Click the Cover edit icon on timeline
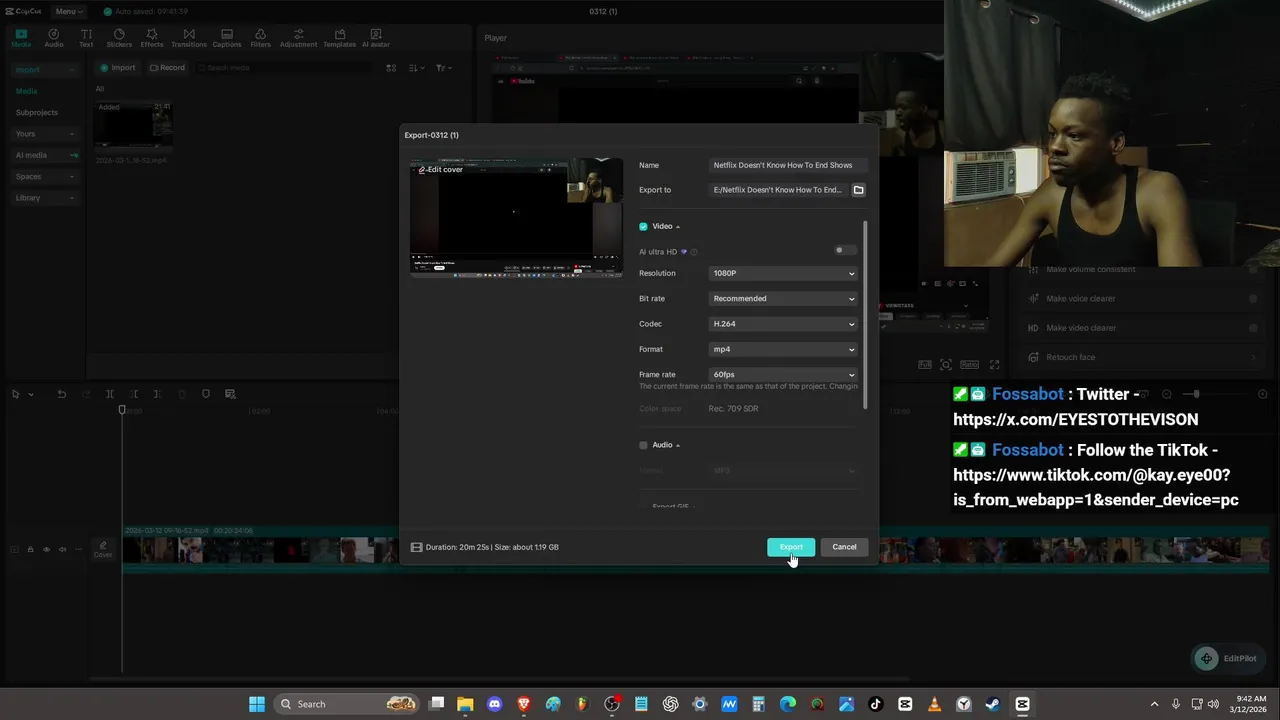Image resolution: width=1280 pixels, height=720 pixels. [103, 549]
